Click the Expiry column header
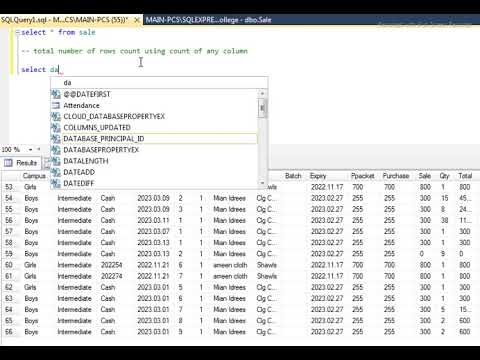The width and height of the screenshot is (480, 360). pos(318,176)
